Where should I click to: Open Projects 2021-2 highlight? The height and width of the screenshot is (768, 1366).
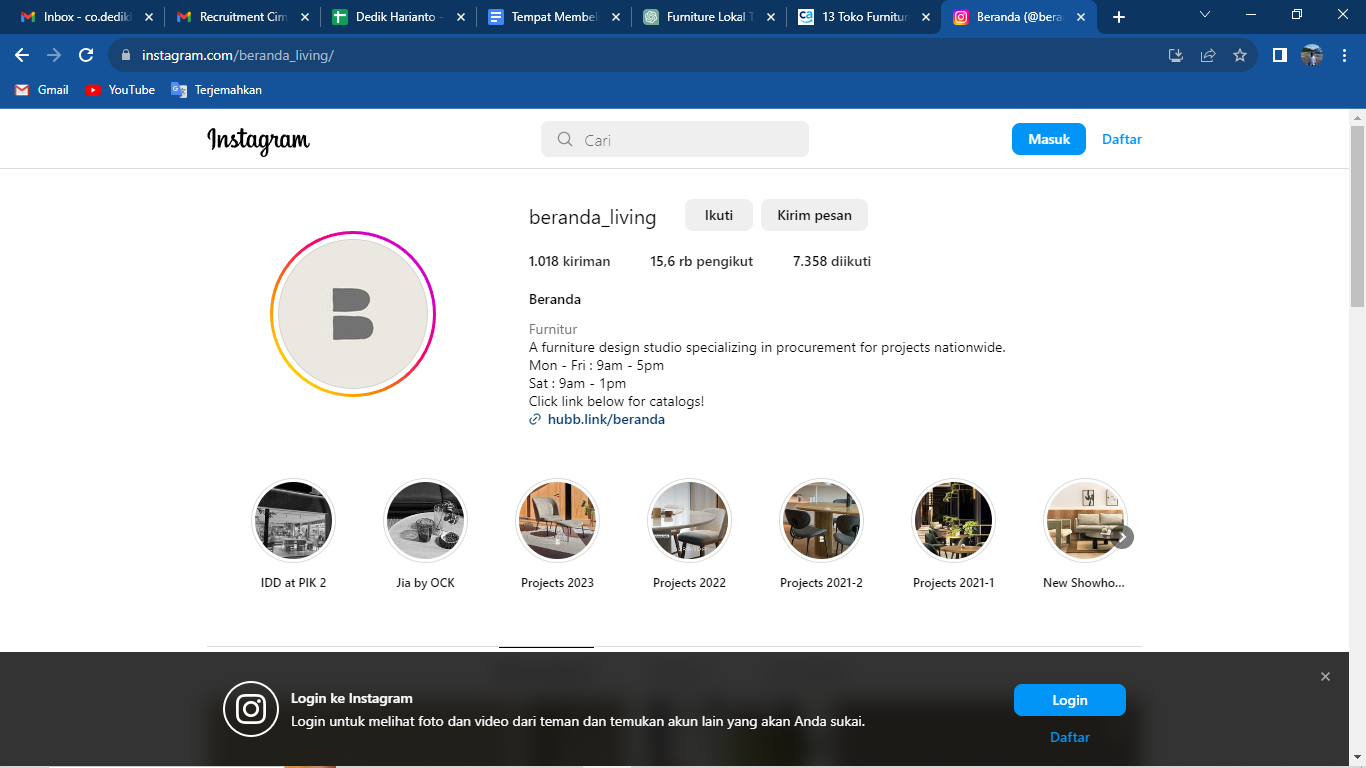click(x=821, y=521)
